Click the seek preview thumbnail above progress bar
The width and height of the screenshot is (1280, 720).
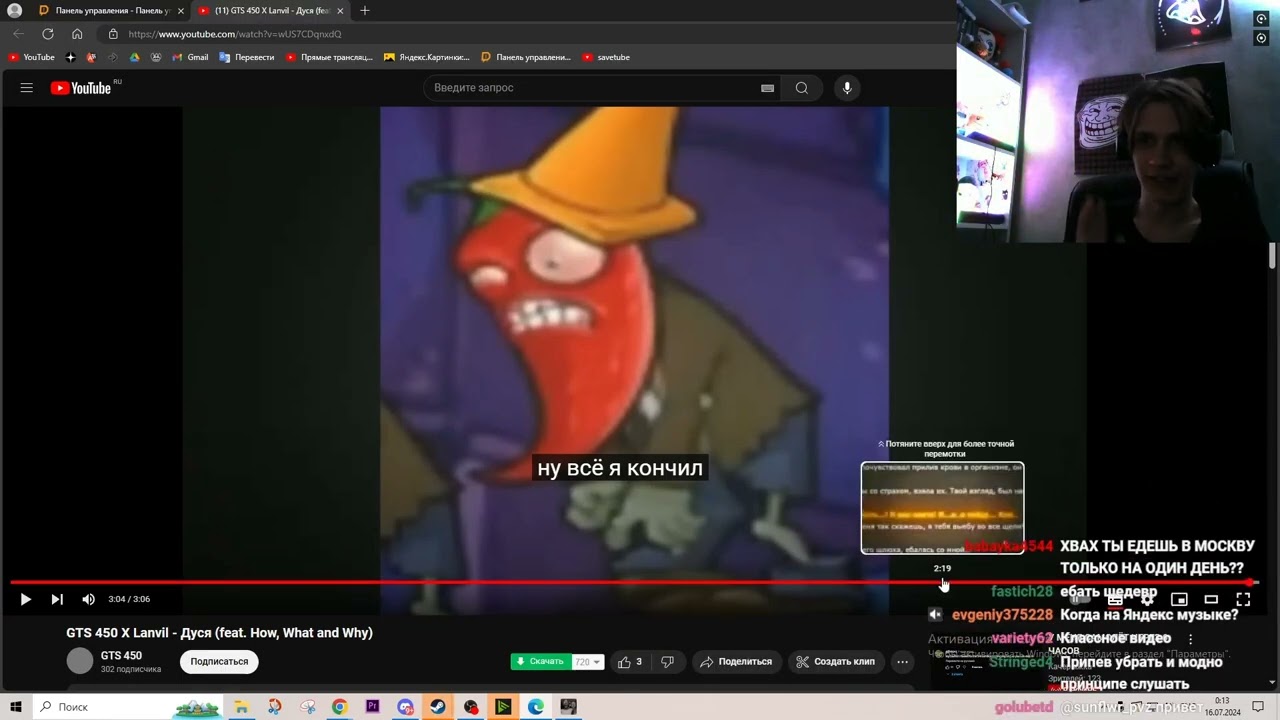(x=943, y=508)
